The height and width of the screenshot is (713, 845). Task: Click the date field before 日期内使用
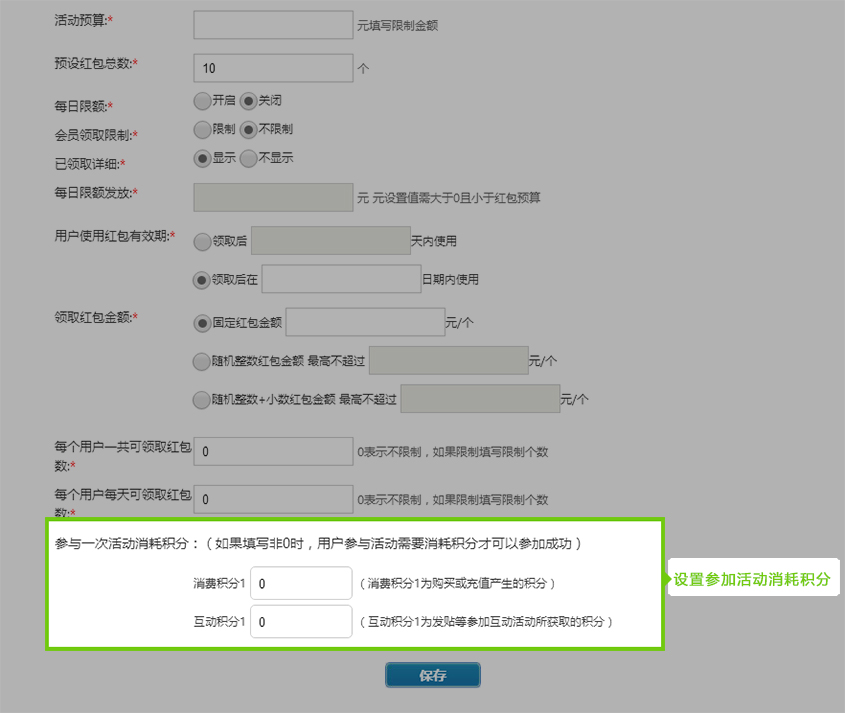(342, 279)
